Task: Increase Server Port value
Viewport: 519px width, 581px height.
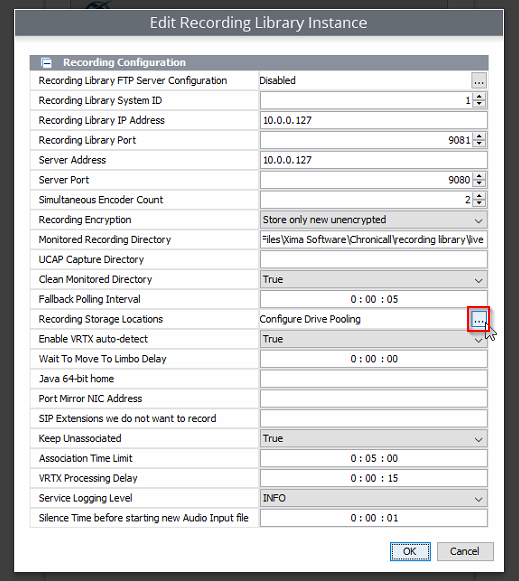Action: (x=479, y=176)
